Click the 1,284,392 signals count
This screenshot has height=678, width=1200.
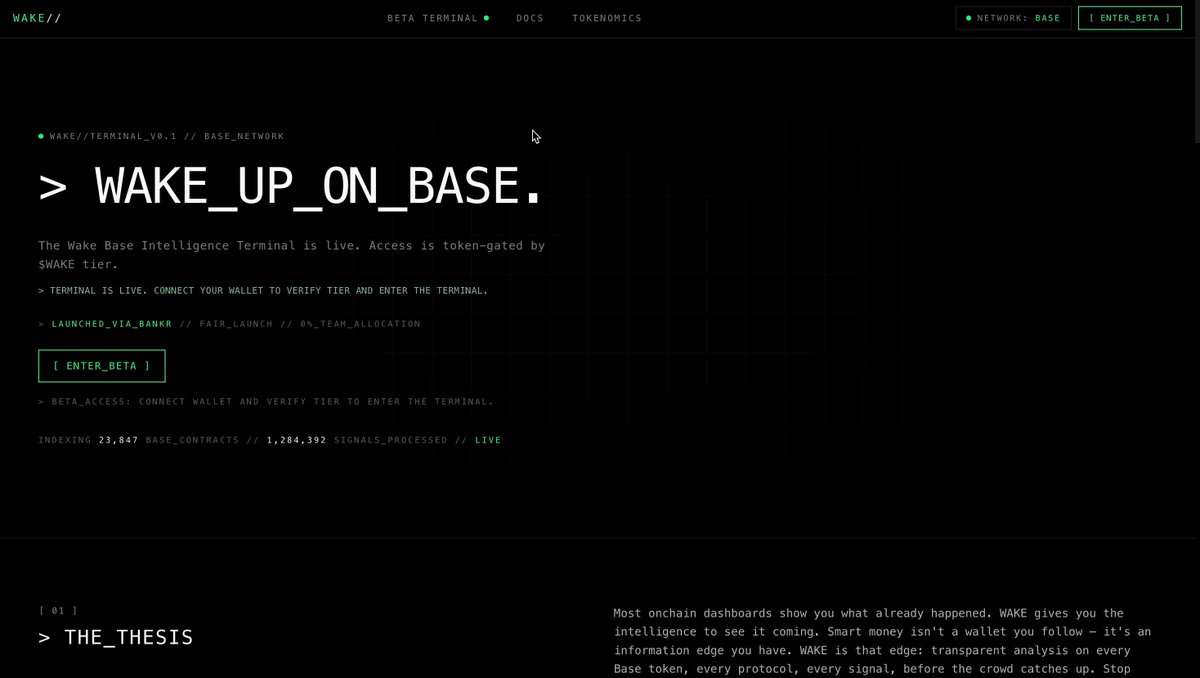pos(296,440)
